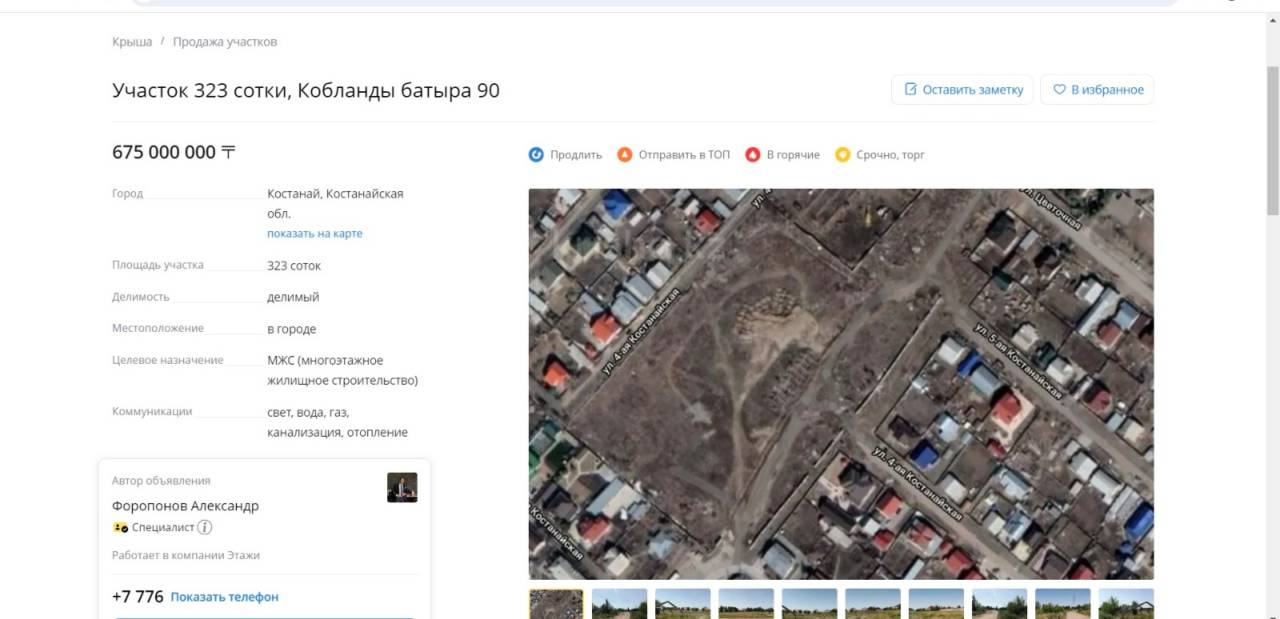
Task: Click МЖС (многоэтажное жилищное строительство) text
Action: tap(342, 370)
